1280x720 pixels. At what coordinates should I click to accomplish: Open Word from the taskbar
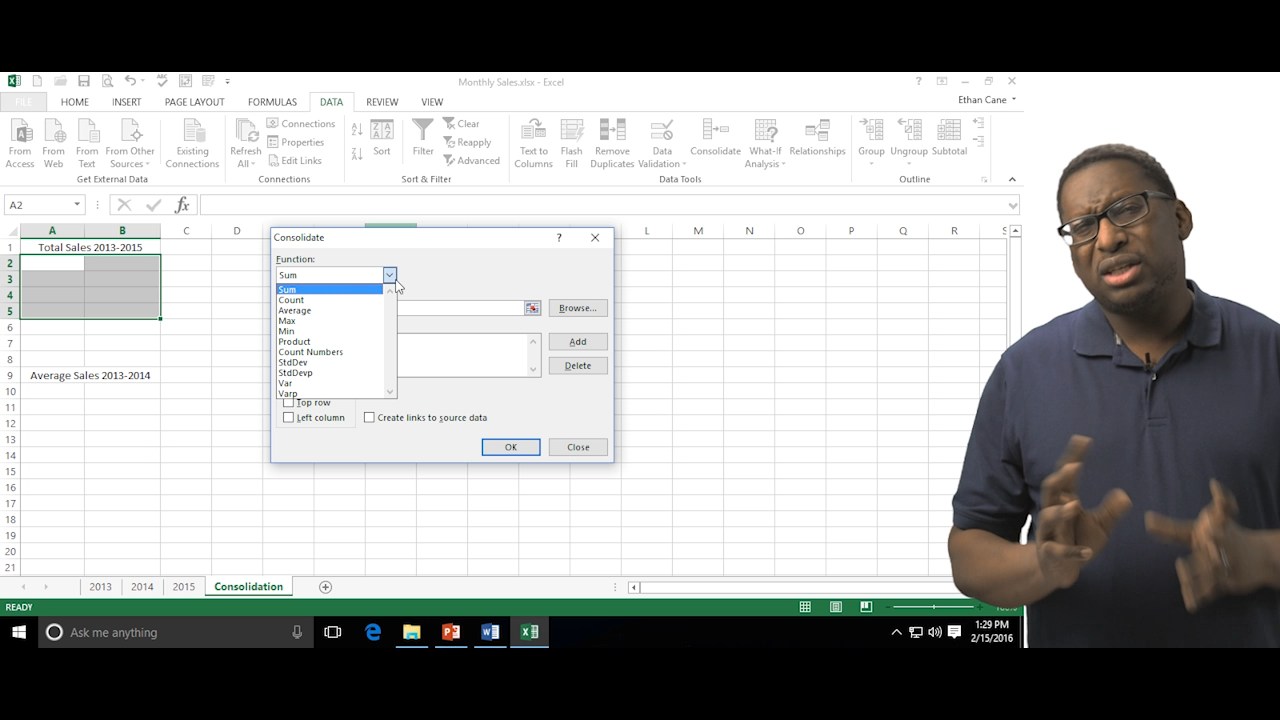click(490, 632)
